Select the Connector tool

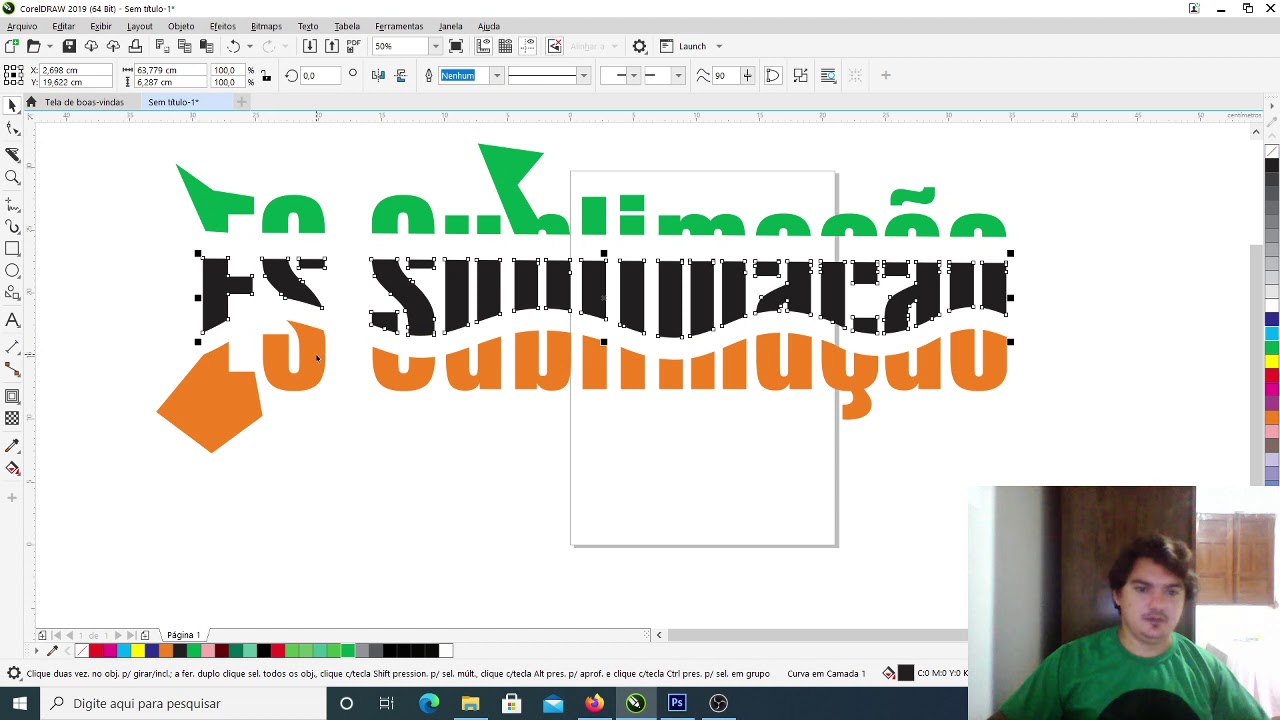click(12, 370)
